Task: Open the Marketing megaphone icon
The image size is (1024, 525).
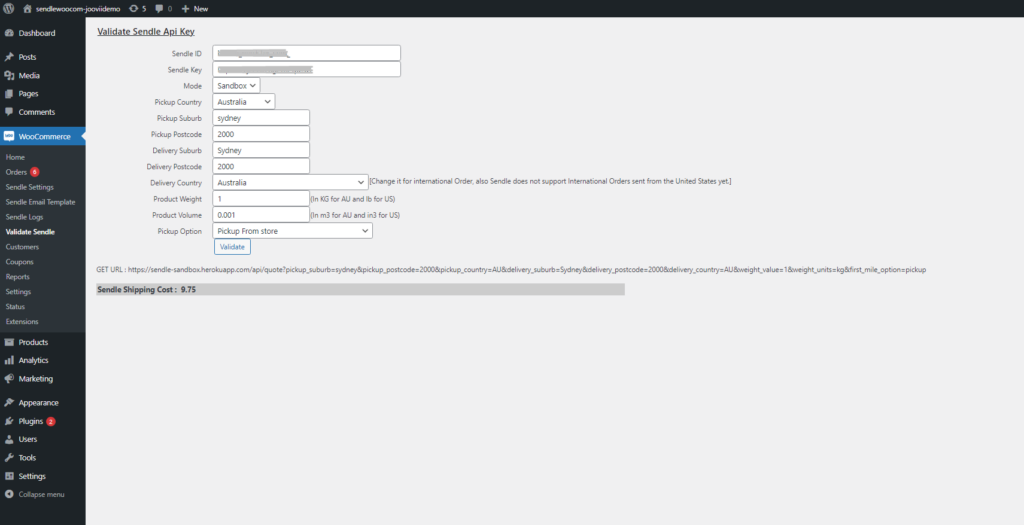Action: pyautogui.click(x=9, y=379)
